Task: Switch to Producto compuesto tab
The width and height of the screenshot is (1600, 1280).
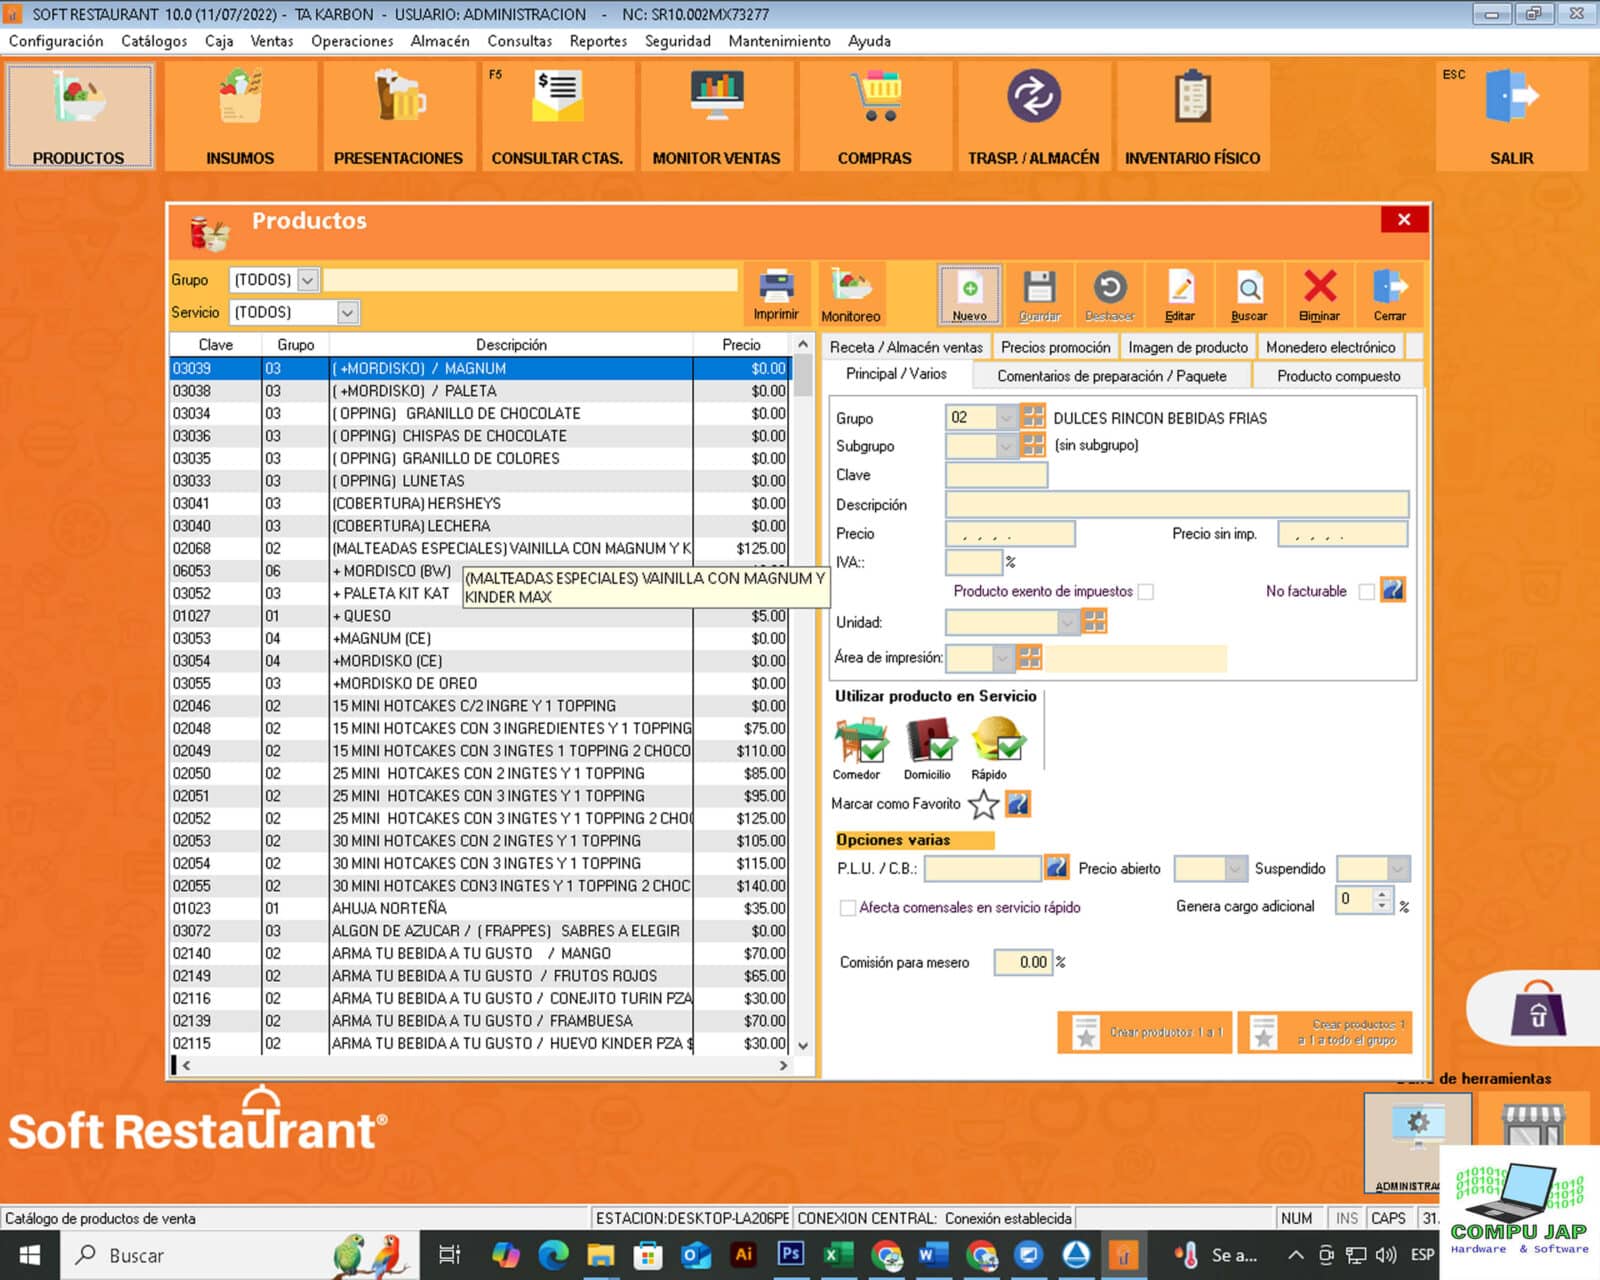Action: [1338, 376]
